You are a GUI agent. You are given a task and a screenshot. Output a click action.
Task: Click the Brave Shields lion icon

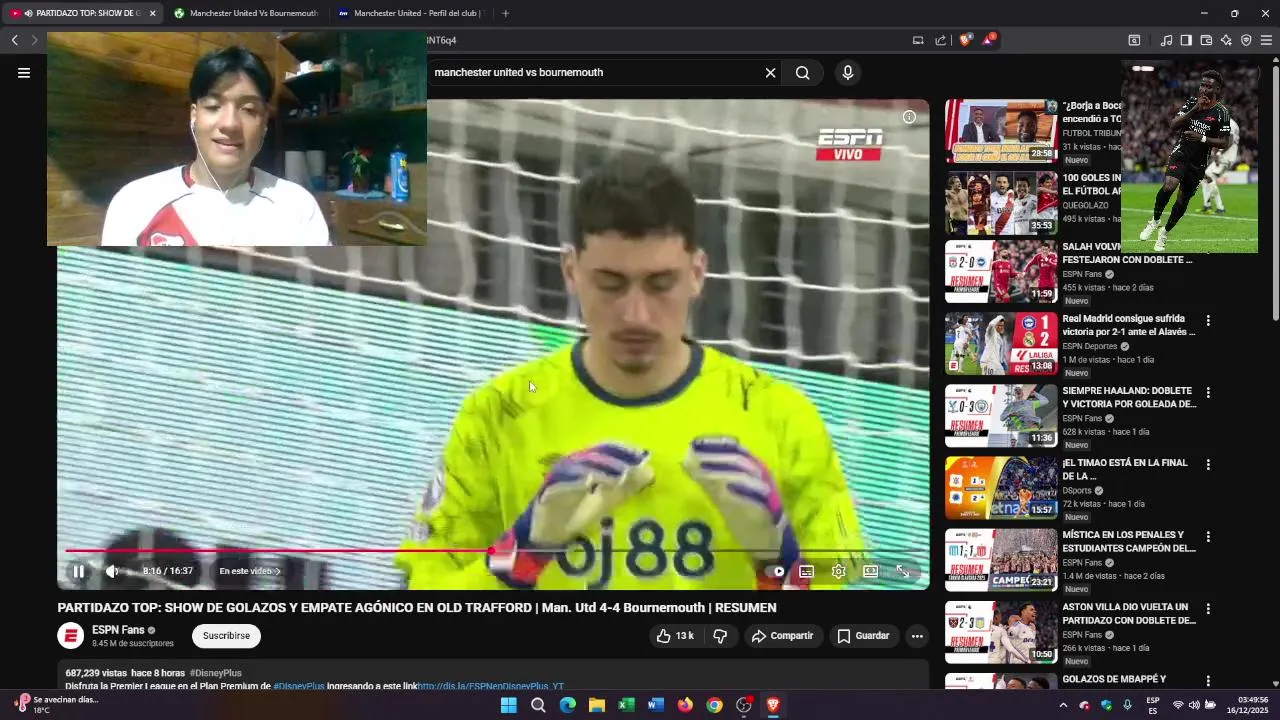965,40
